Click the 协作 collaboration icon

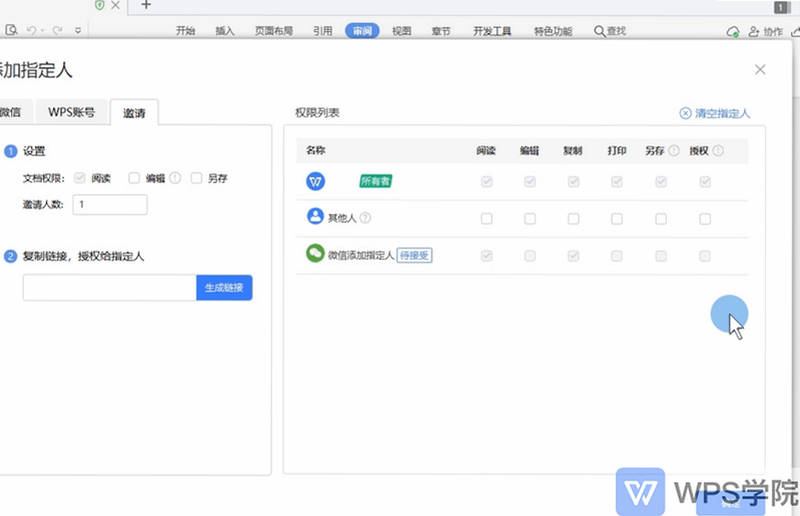754,32
